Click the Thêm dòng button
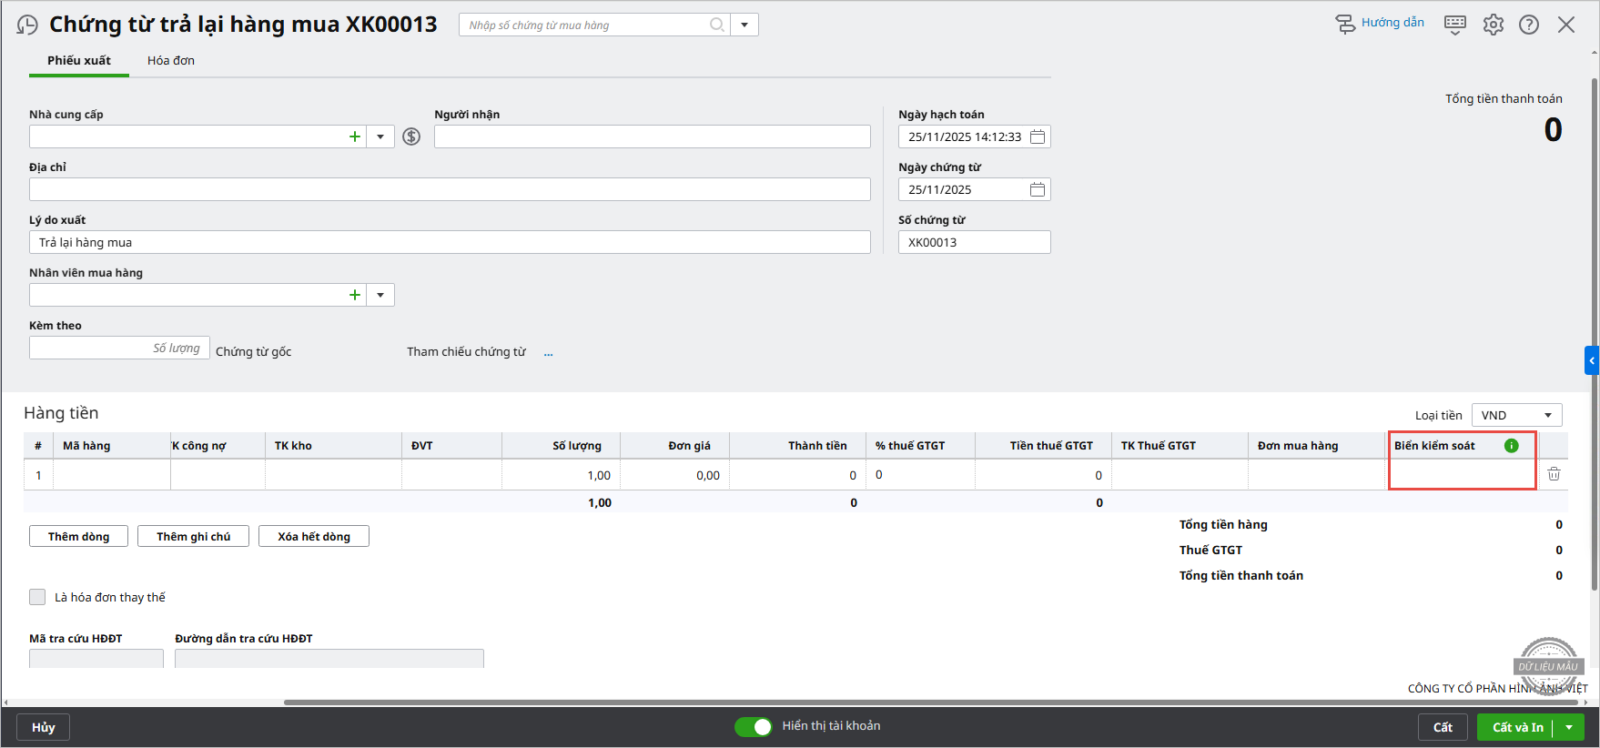This screenshot has width=1600, height=748. 79,537
